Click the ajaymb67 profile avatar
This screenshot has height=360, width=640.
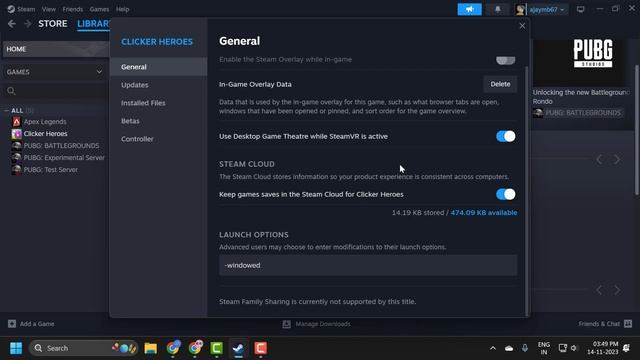click(x=520, y=9)
